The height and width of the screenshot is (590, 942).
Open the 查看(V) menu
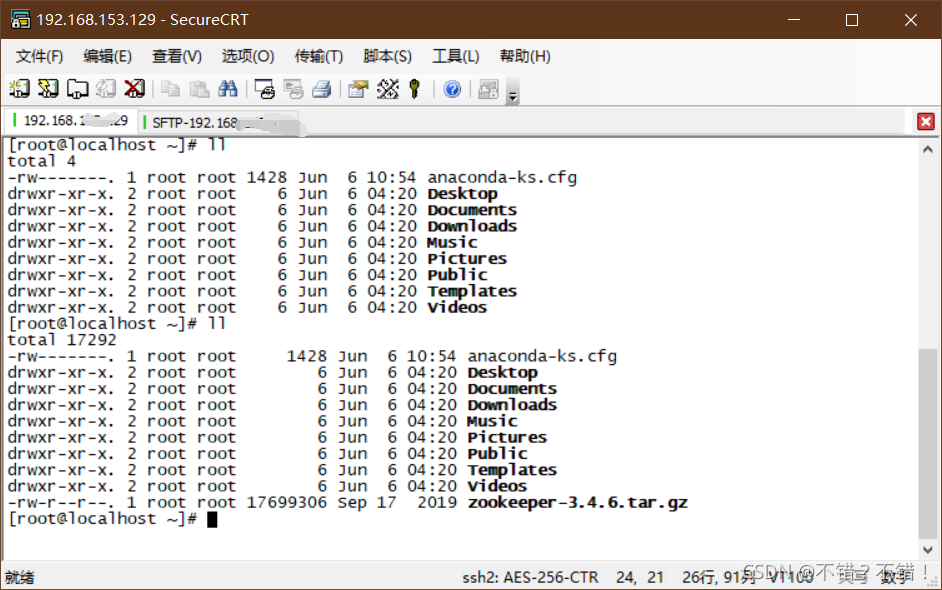pos(177,56)
